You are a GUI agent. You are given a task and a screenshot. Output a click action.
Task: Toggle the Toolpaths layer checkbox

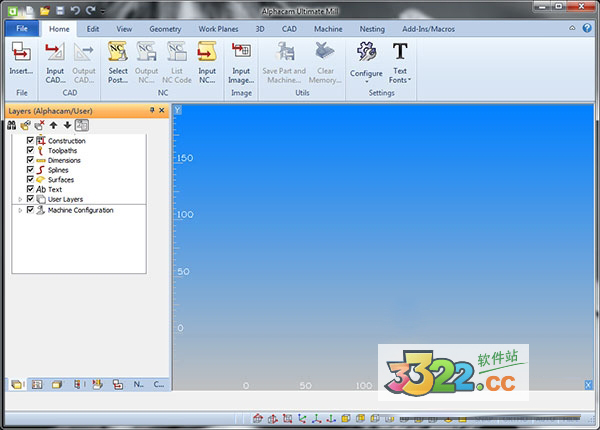click(x=30, y=151)
